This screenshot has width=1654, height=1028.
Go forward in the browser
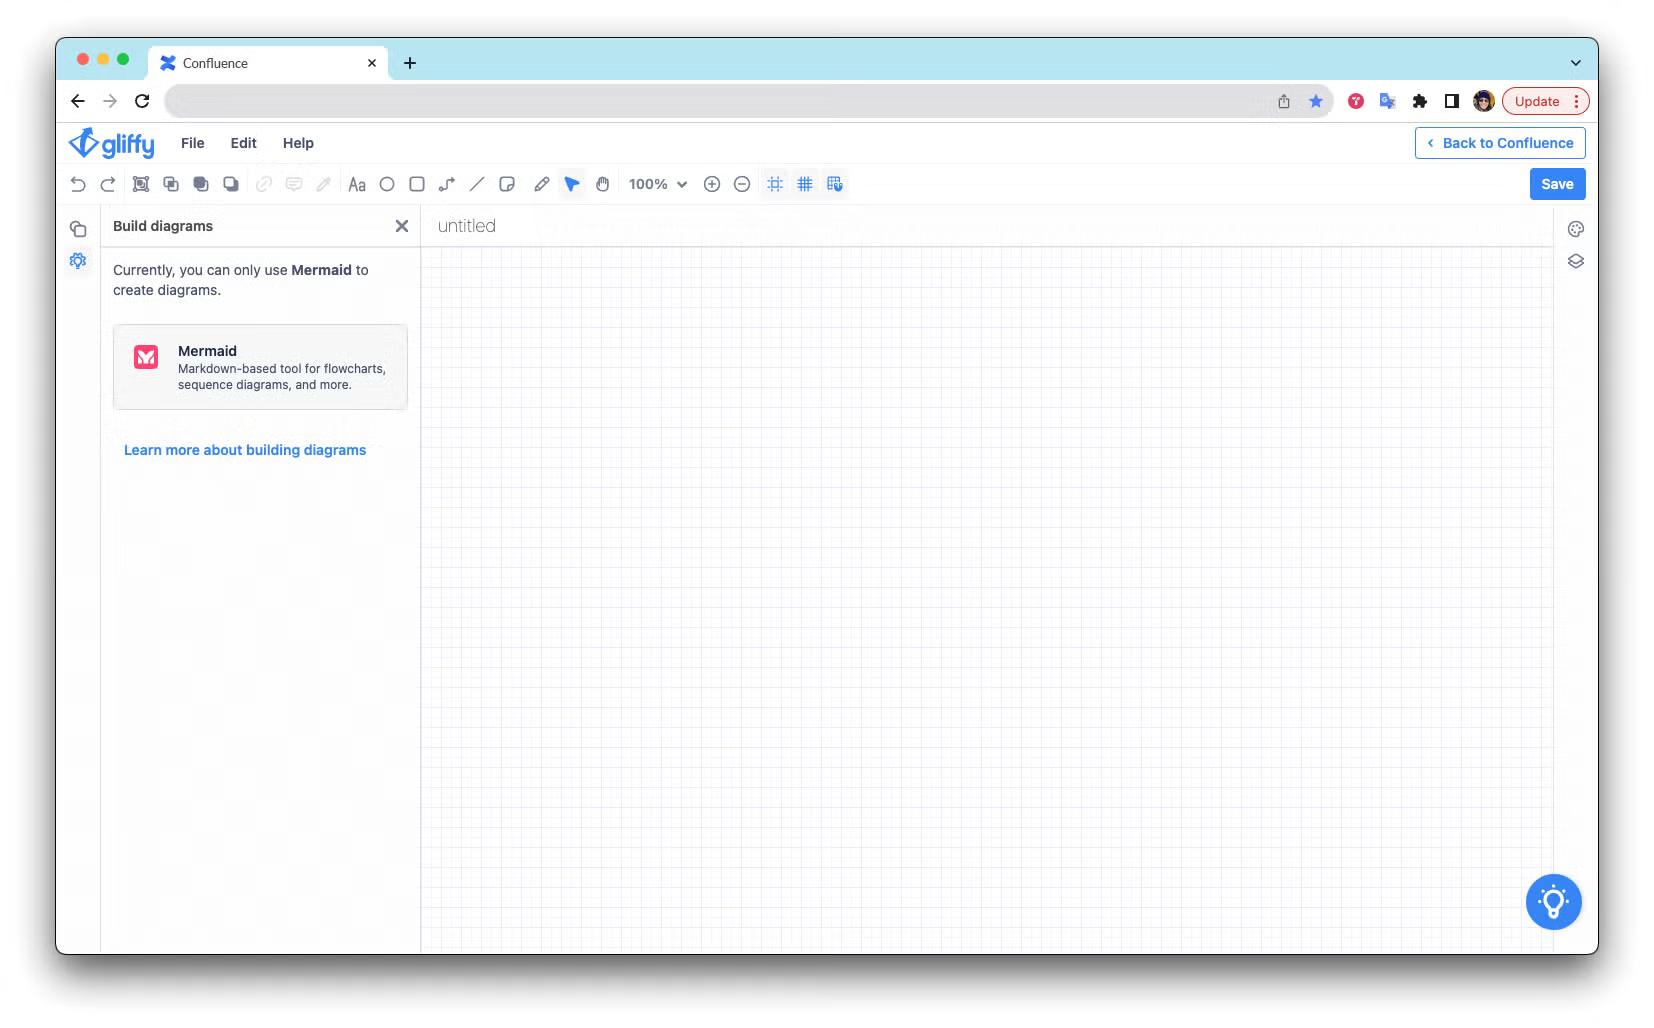tap(110, 101)
